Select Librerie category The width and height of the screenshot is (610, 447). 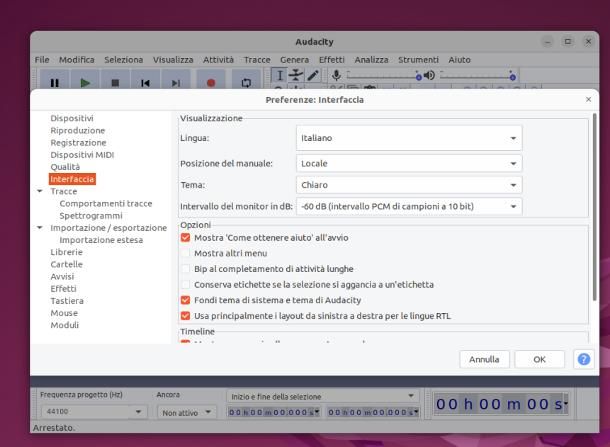(67, 252)
